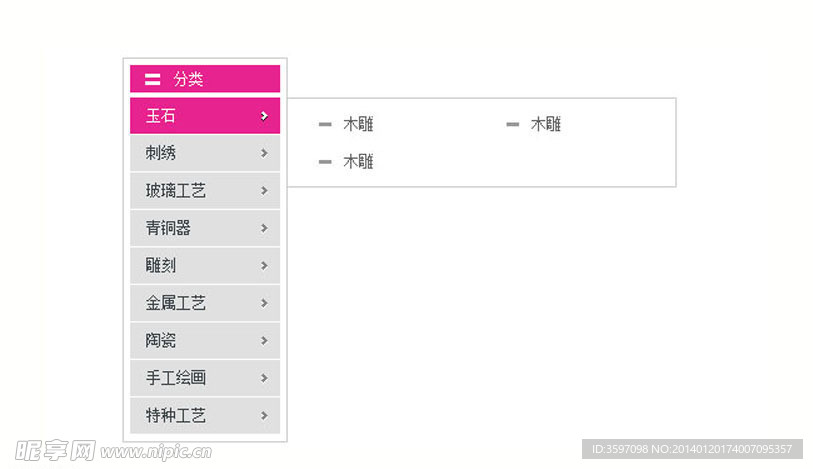The width and height of the screenshot is (813, 469).
Task: Click the arrow icon on 玉石 row
Action: coord(264,116)
